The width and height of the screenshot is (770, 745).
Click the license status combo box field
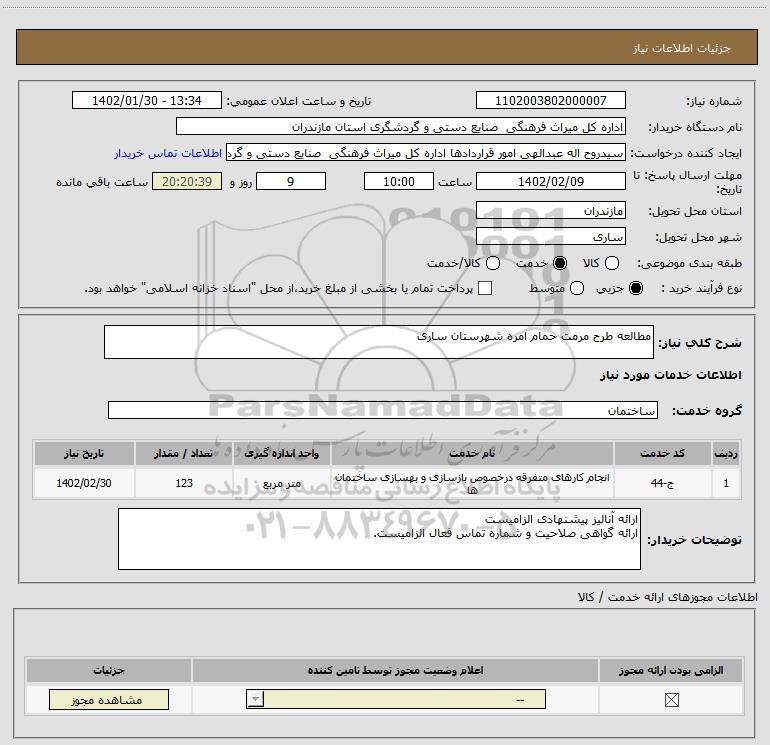[x=396, y=699]
